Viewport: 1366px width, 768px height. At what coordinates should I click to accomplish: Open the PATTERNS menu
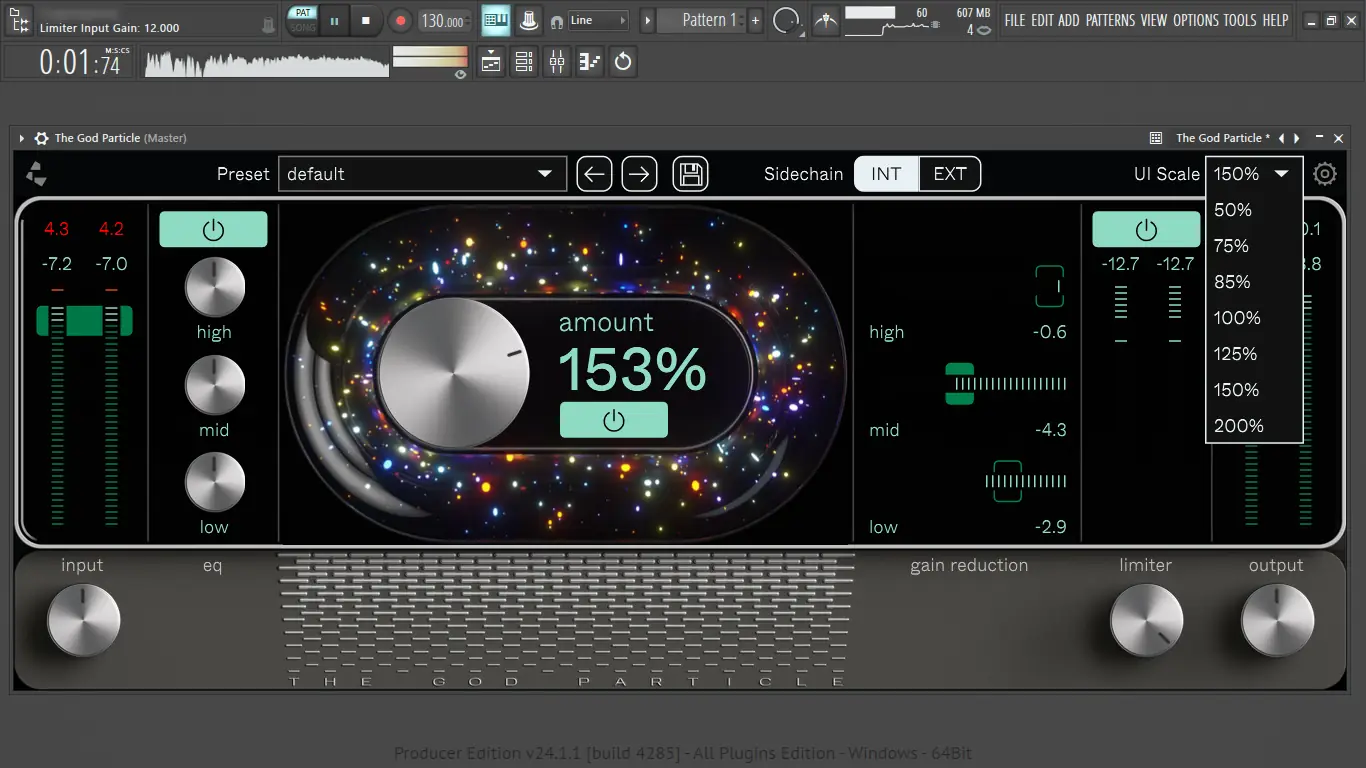[1110, 20]
